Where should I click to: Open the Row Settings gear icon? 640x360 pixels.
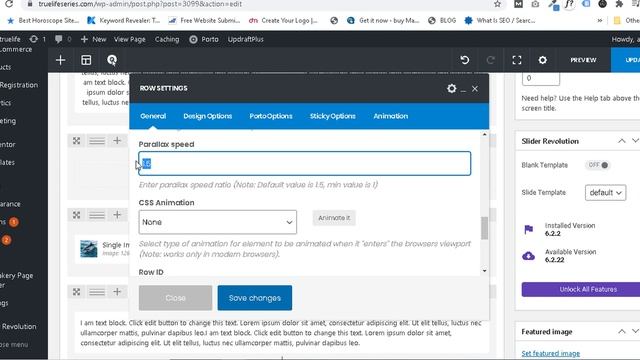451,88
